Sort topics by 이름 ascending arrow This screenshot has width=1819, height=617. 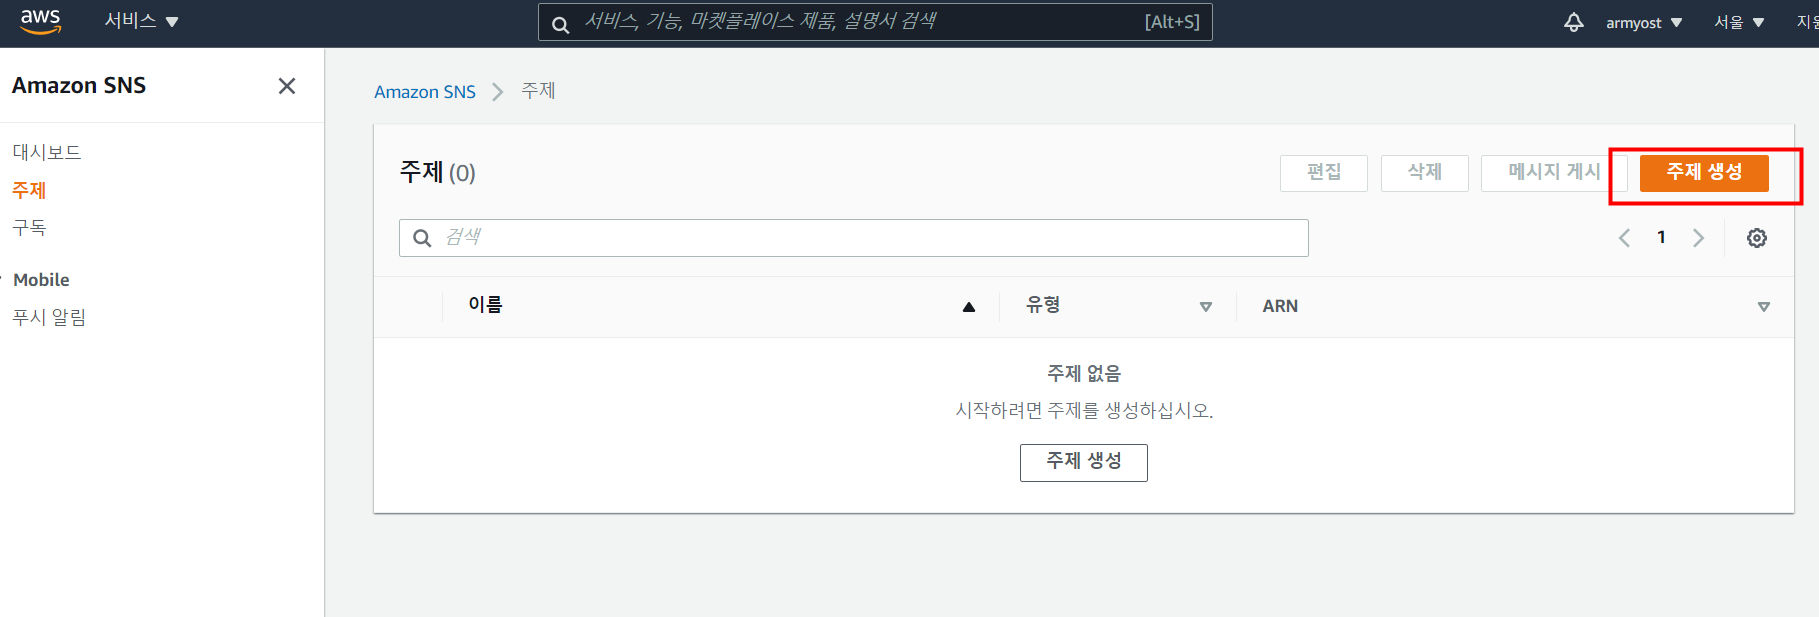(x=968, y=307)
